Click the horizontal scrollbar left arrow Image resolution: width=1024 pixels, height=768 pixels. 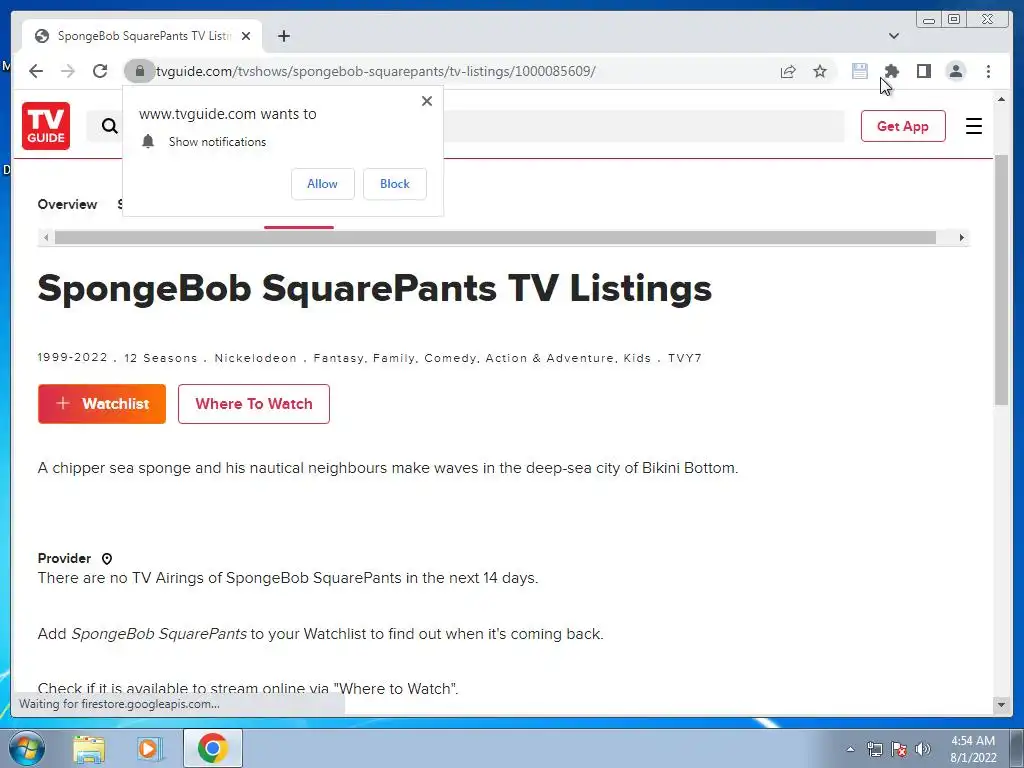[46, 238]
